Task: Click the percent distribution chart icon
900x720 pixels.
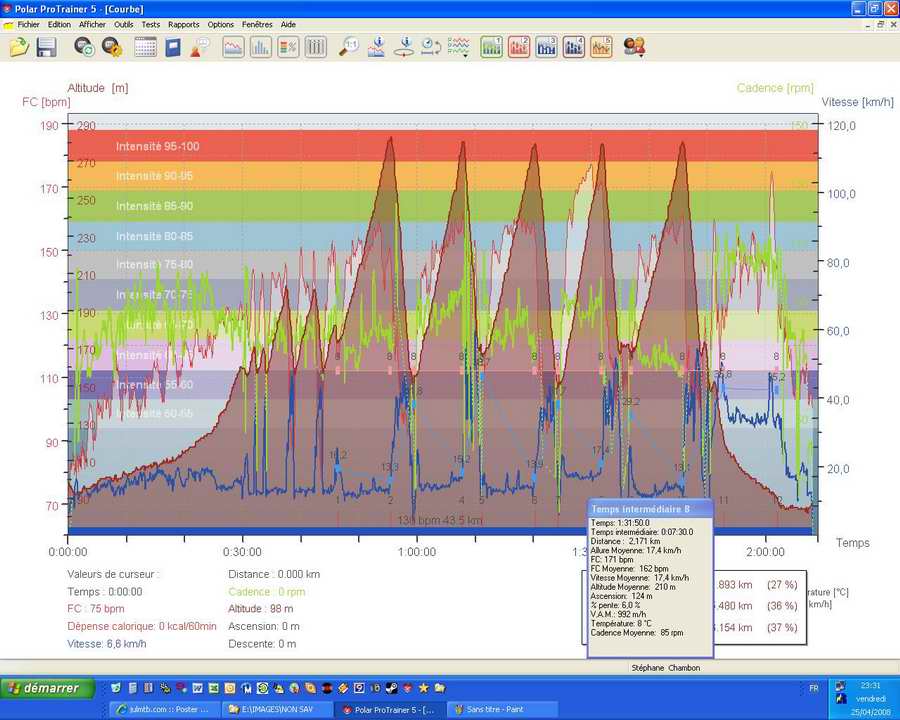Action: click(x=288, y=47)
